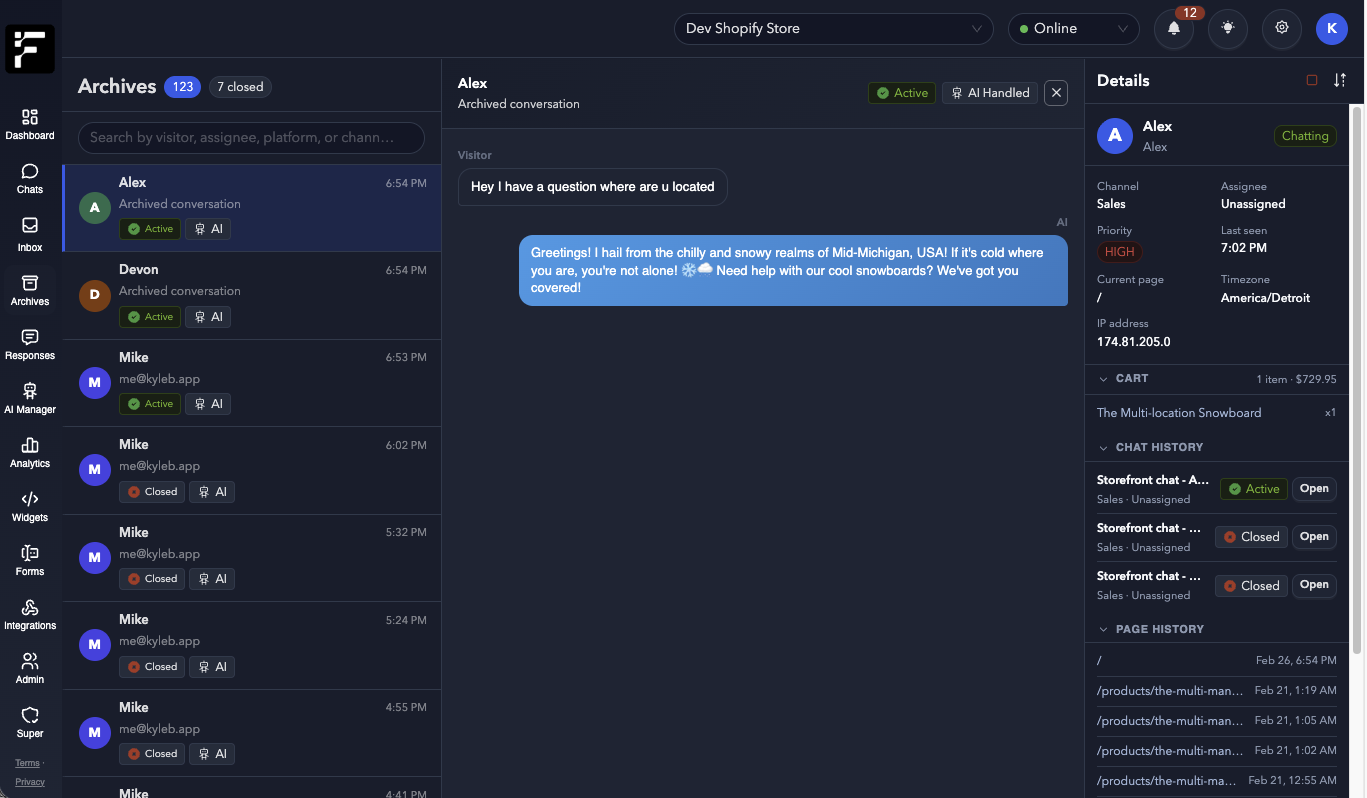1367x798 pixels.
Task: Click the sort arrows icon in Details
Action: (1340, 80)
